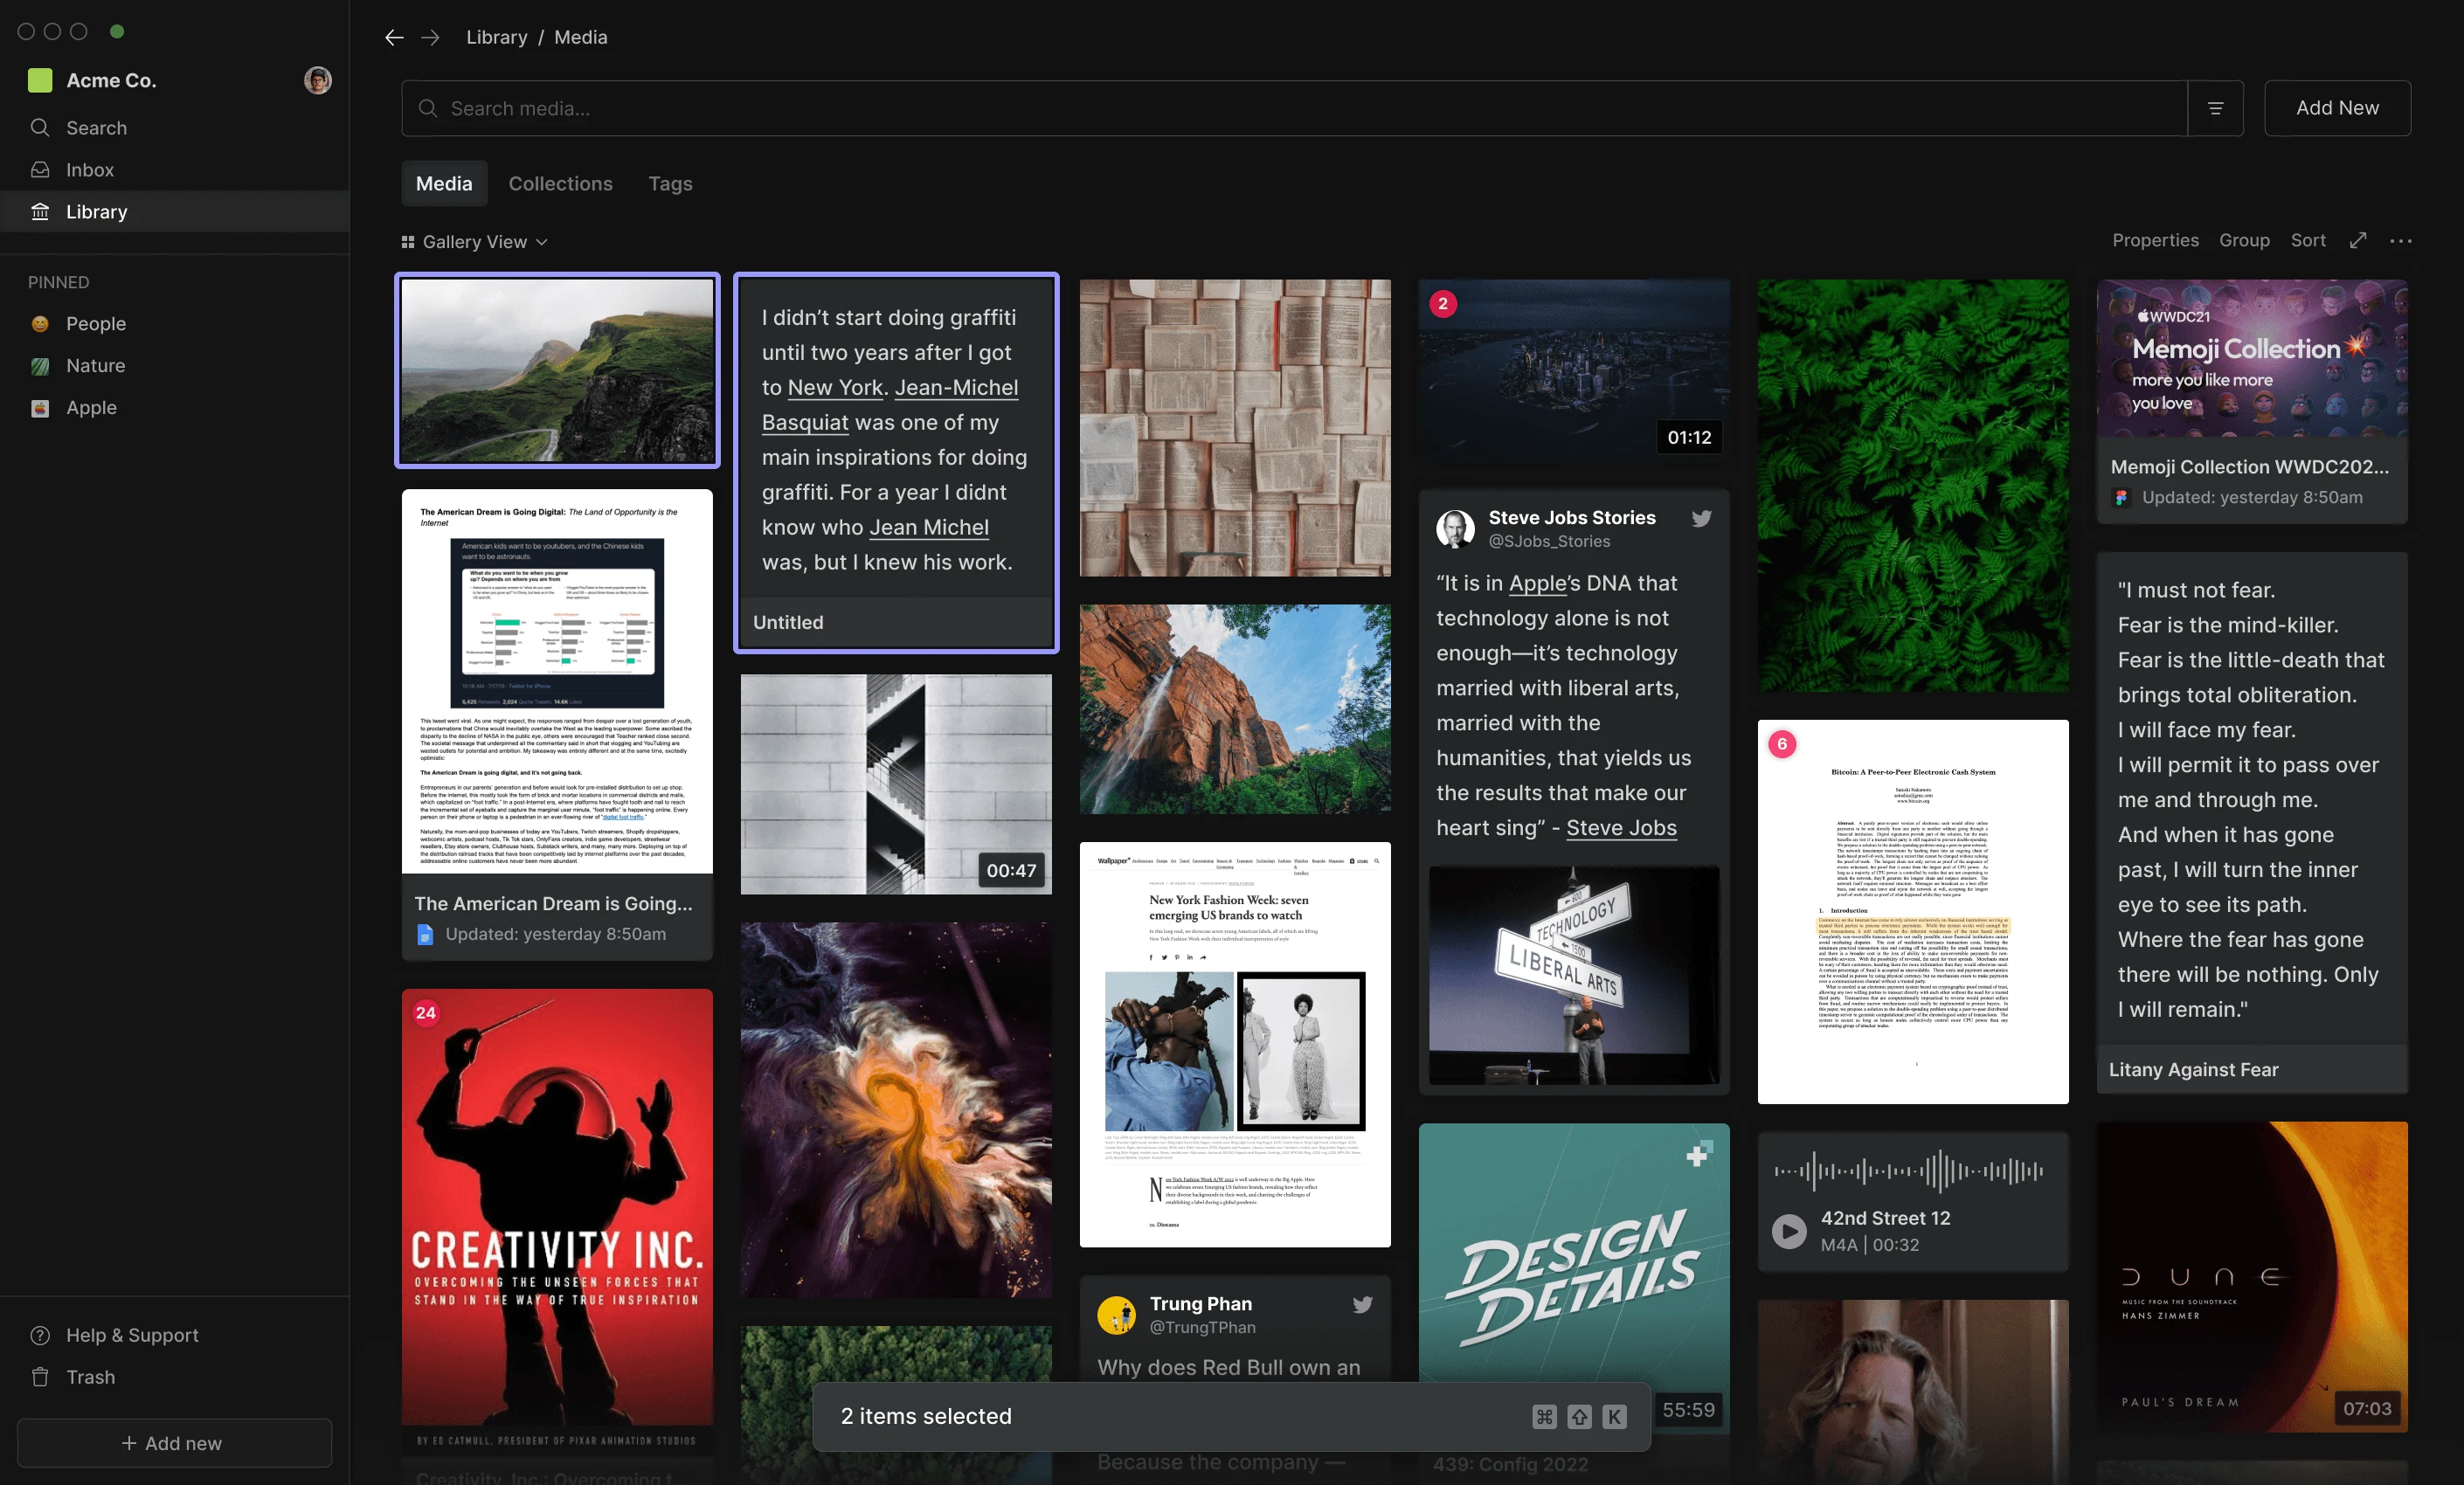Open the three-dot more options menu
Viewport: 2464px width, 1485px height.
coord(2401,240)
